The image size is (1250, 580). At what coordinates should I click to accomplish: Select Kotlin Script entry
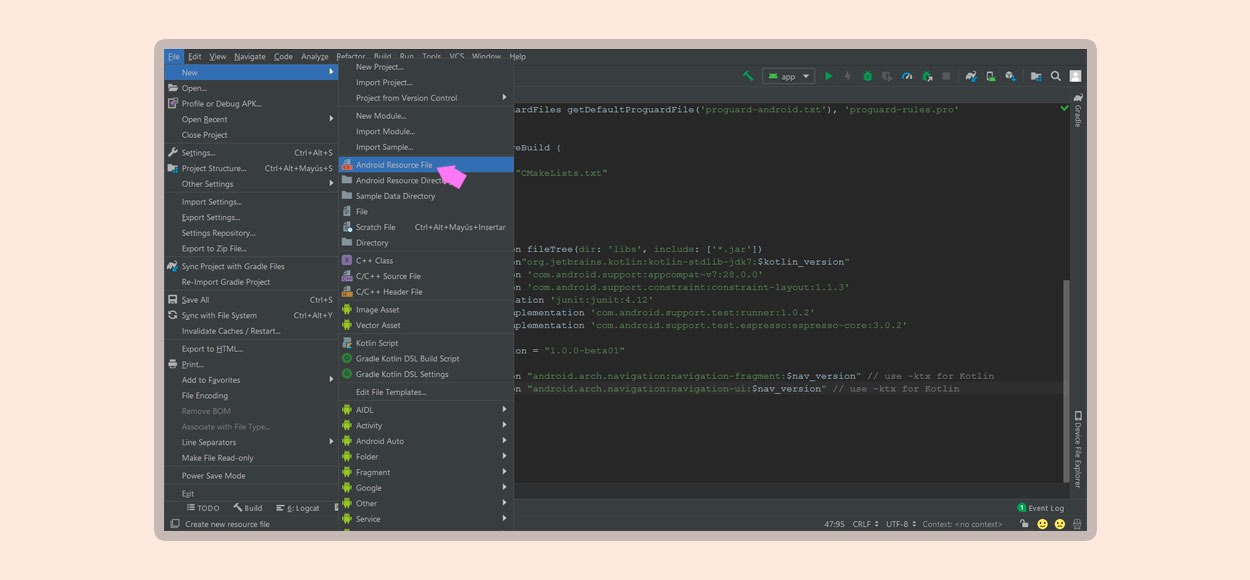(x=426, y=343)
